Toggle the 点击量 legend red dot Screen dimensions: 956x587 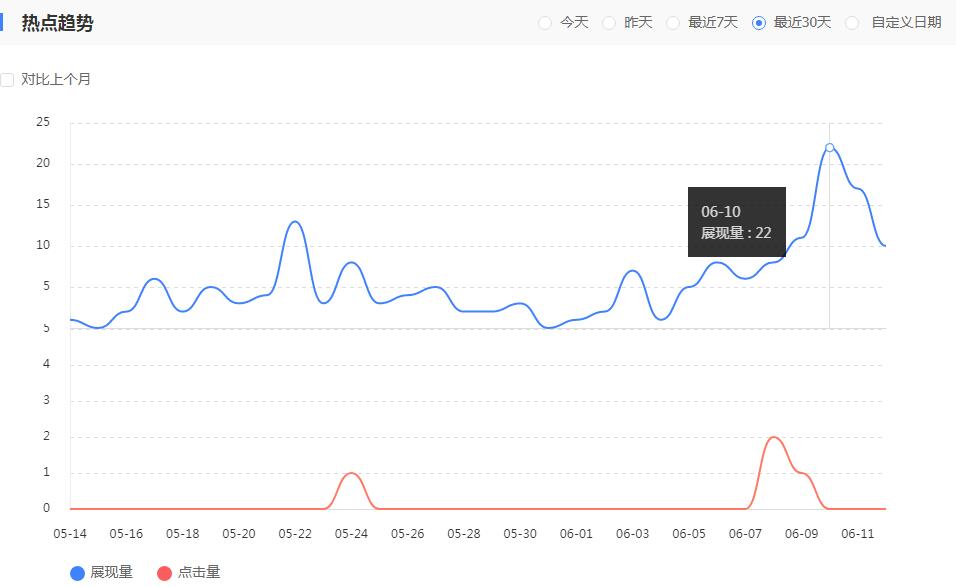[165, 573]
